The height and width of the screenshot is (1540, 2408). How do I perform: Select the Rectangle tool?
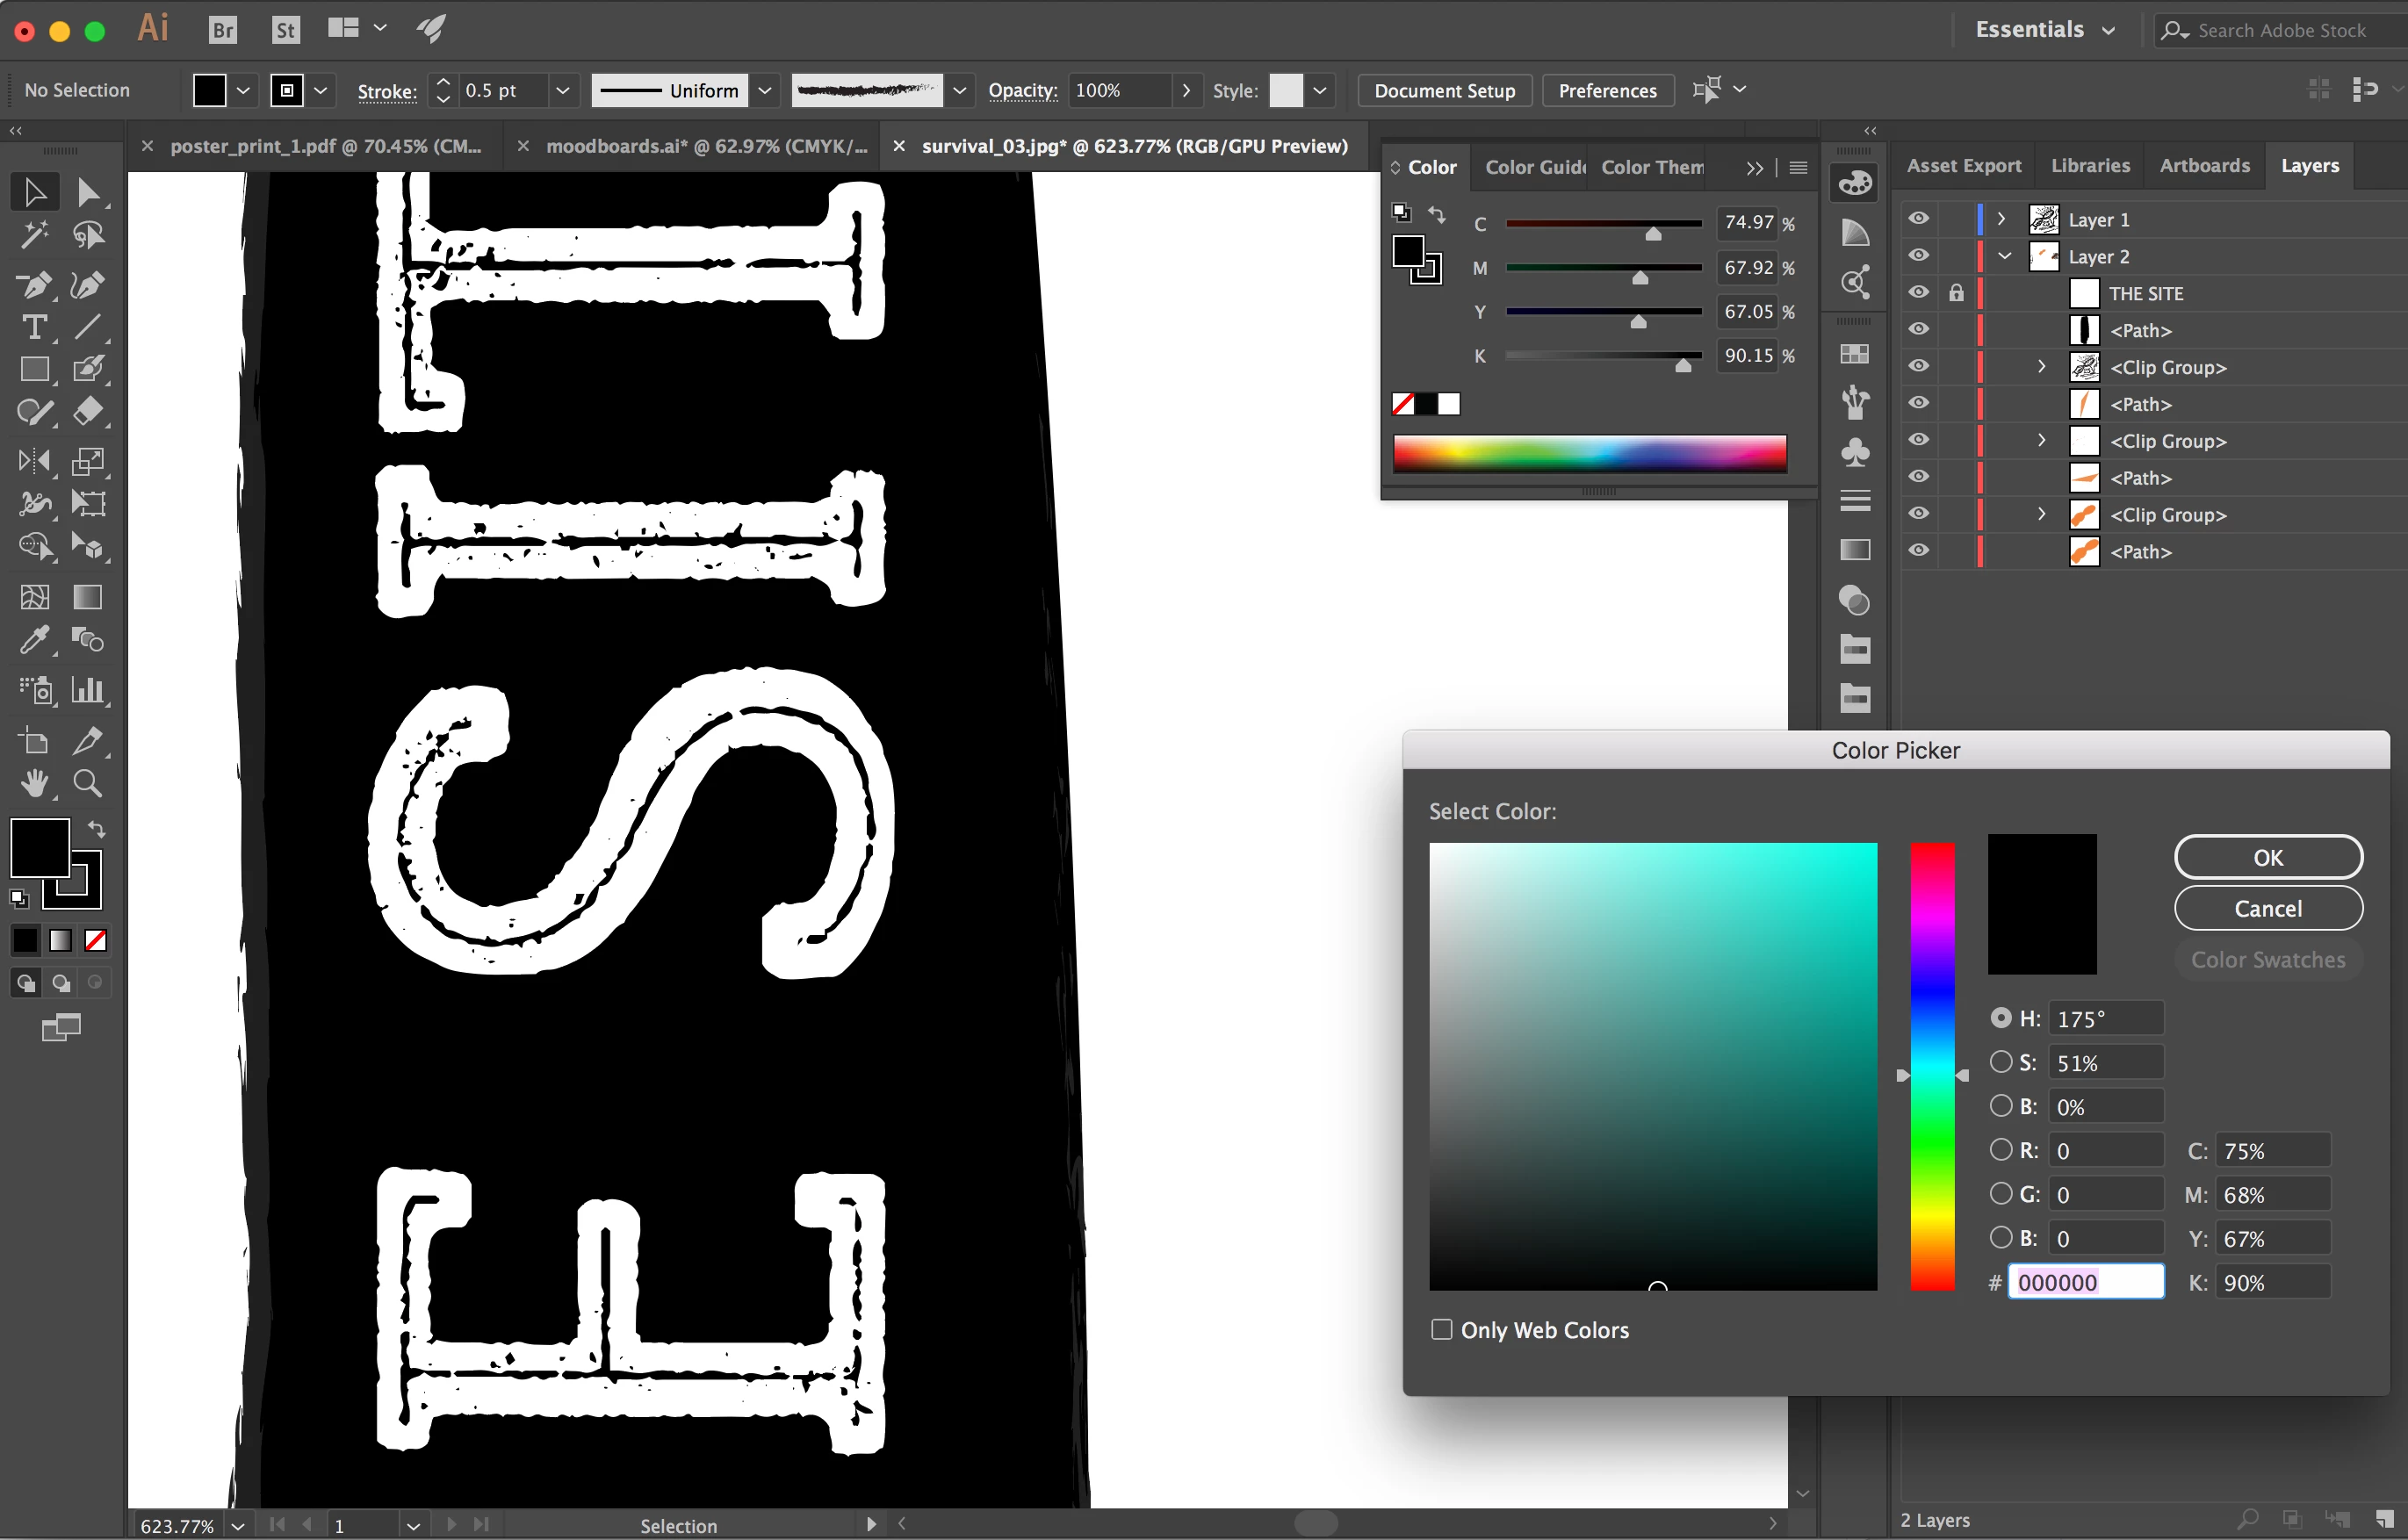pos(34,370)
